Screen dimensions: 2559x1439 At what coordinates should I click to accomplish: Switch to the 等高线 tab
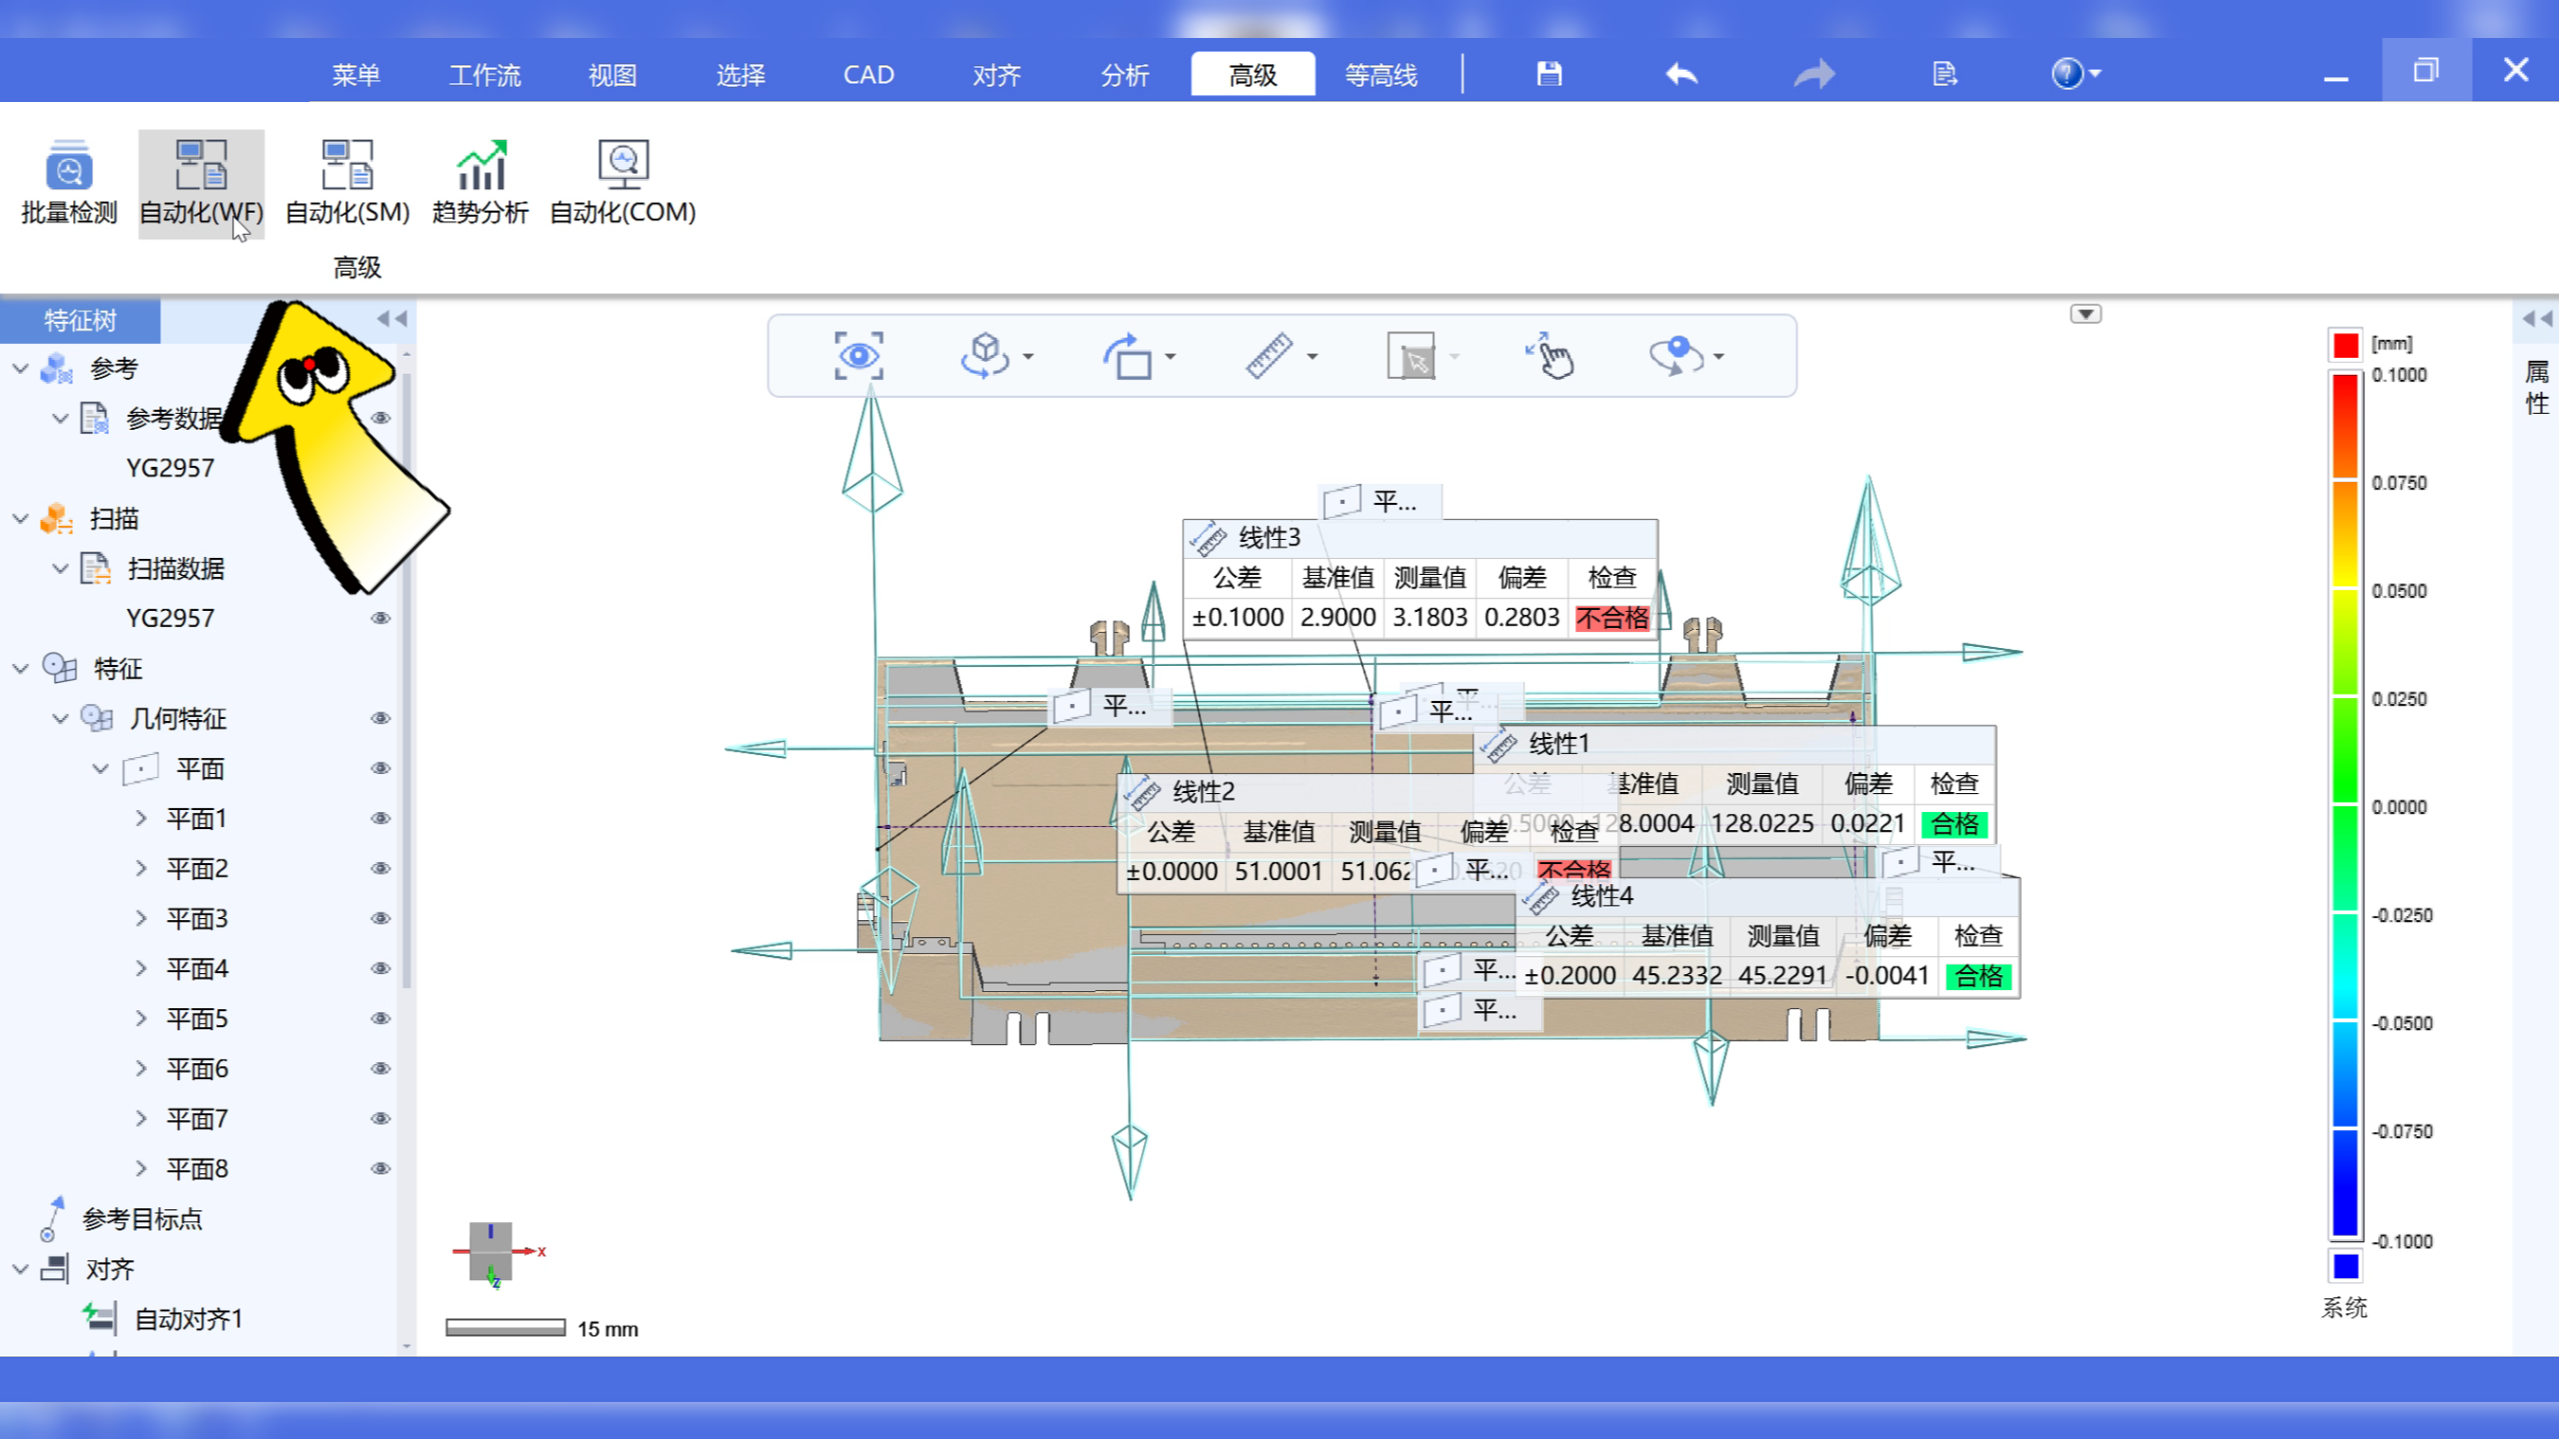point(1380,75)
